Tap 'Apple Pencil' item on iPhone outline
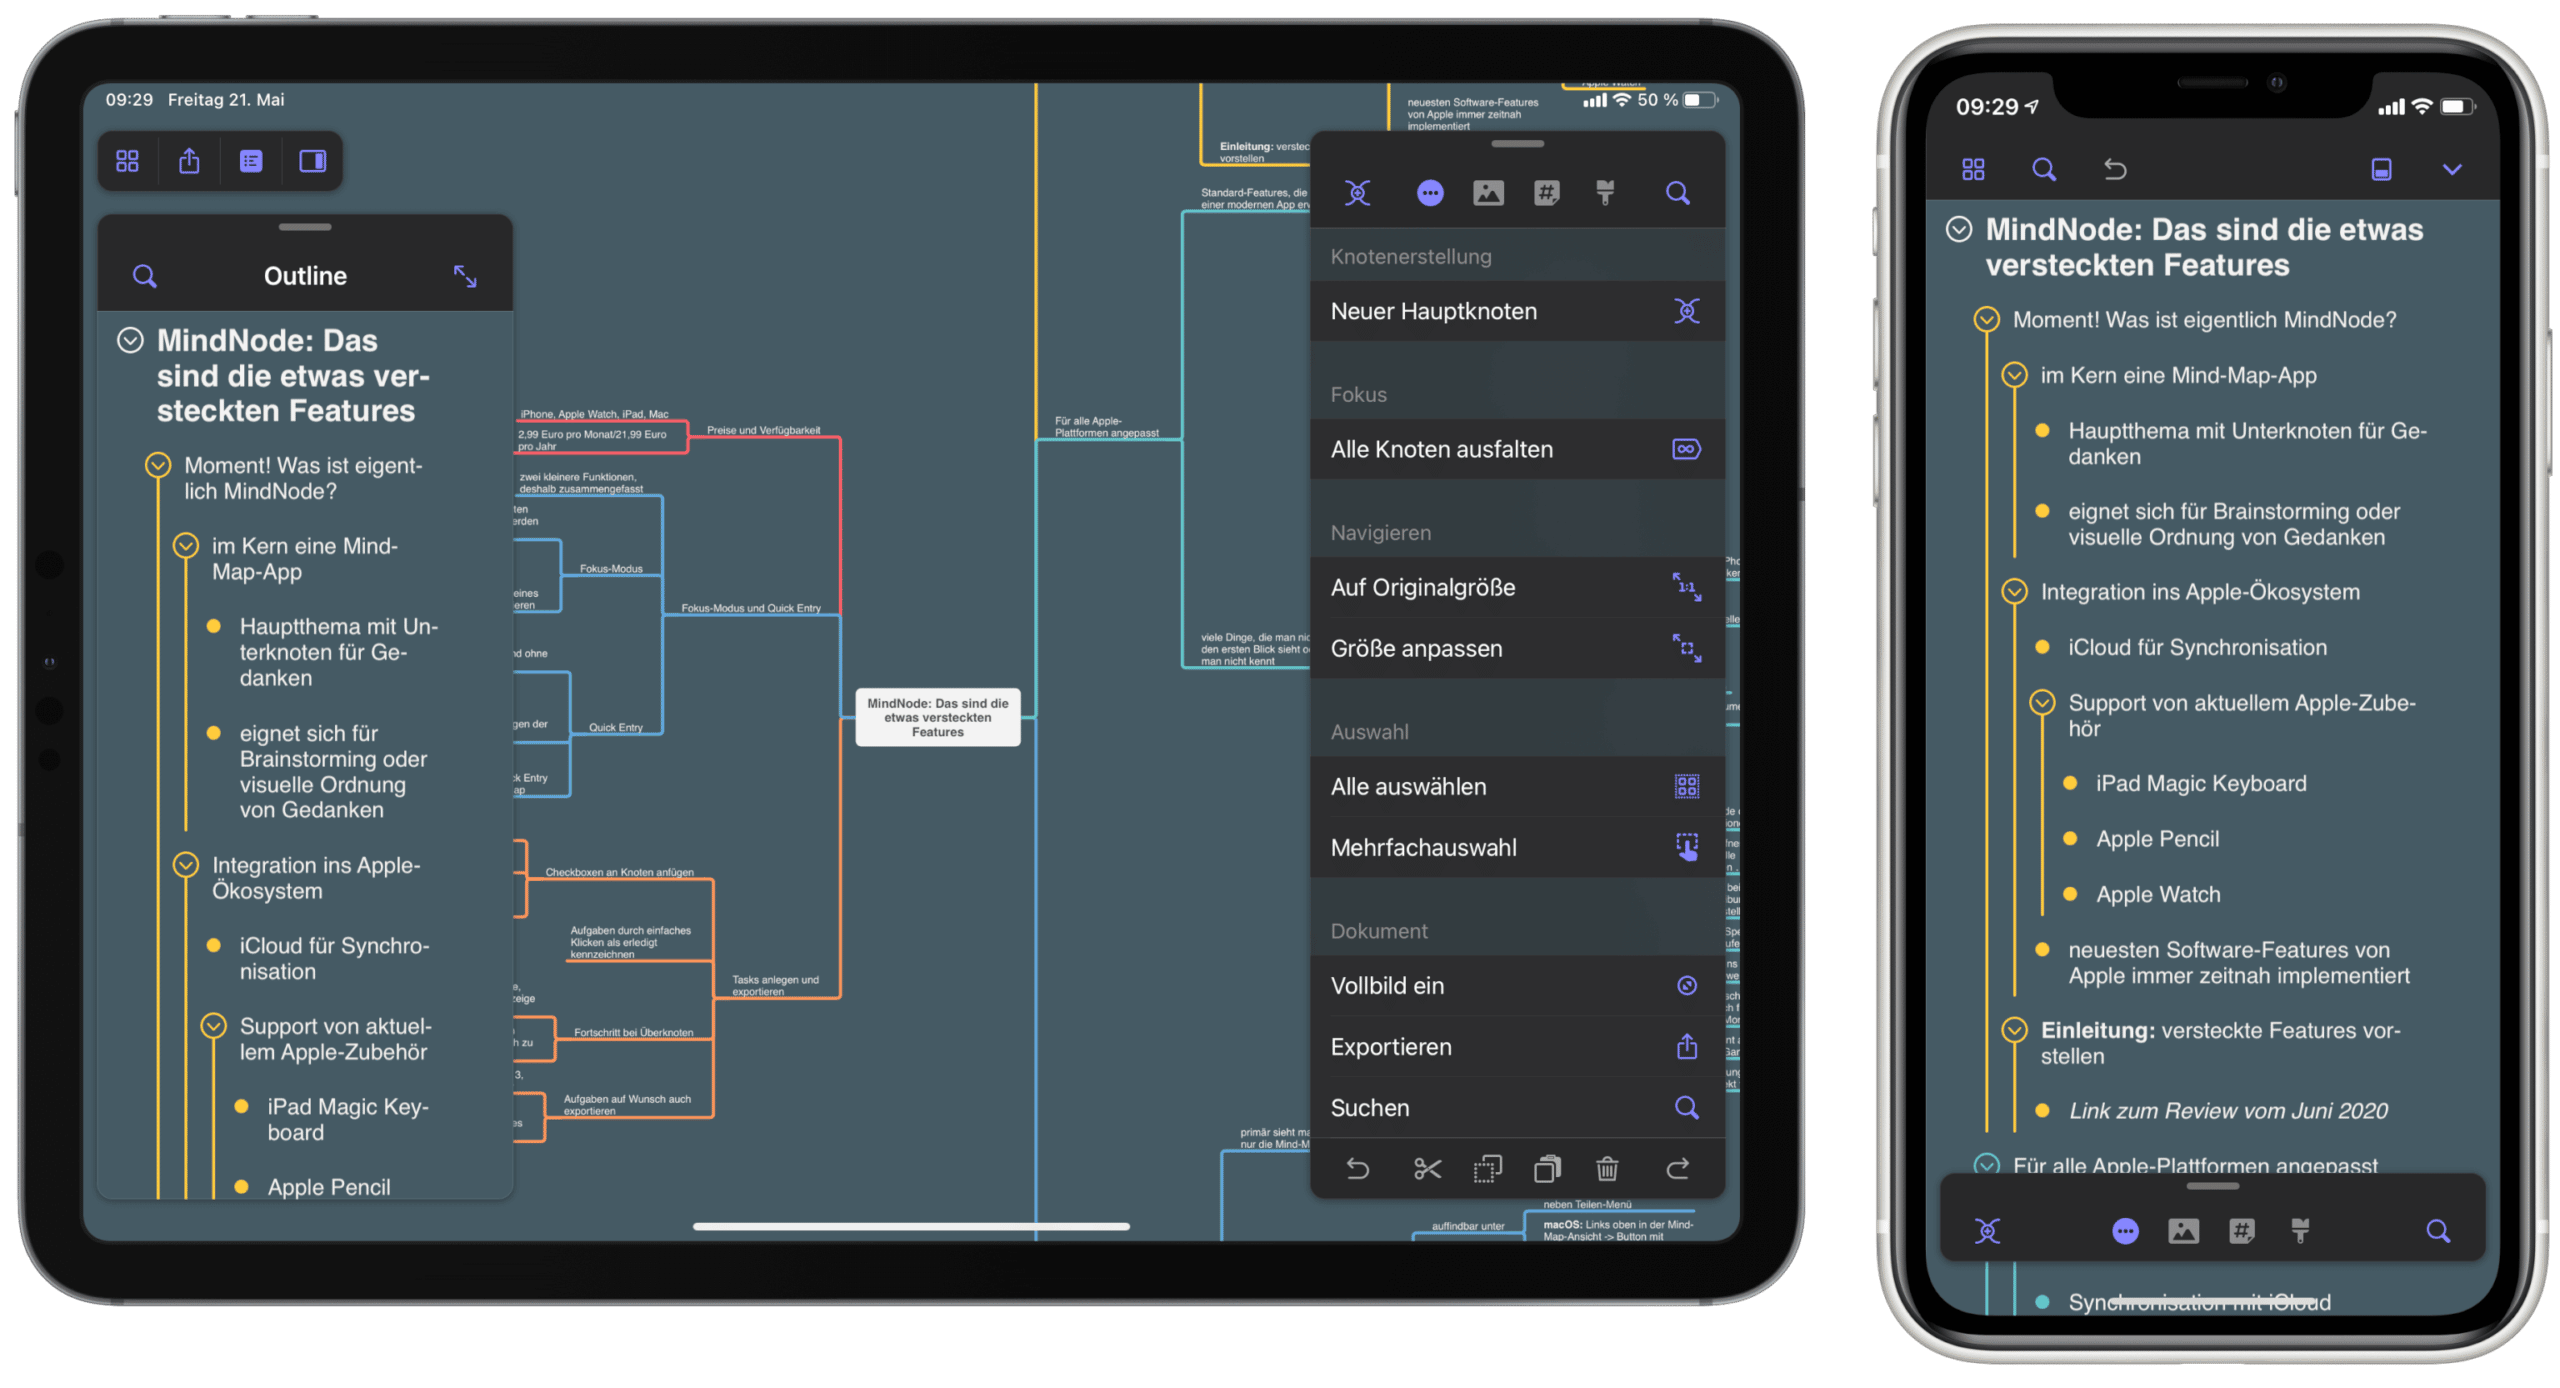 tap(2157, 839)
